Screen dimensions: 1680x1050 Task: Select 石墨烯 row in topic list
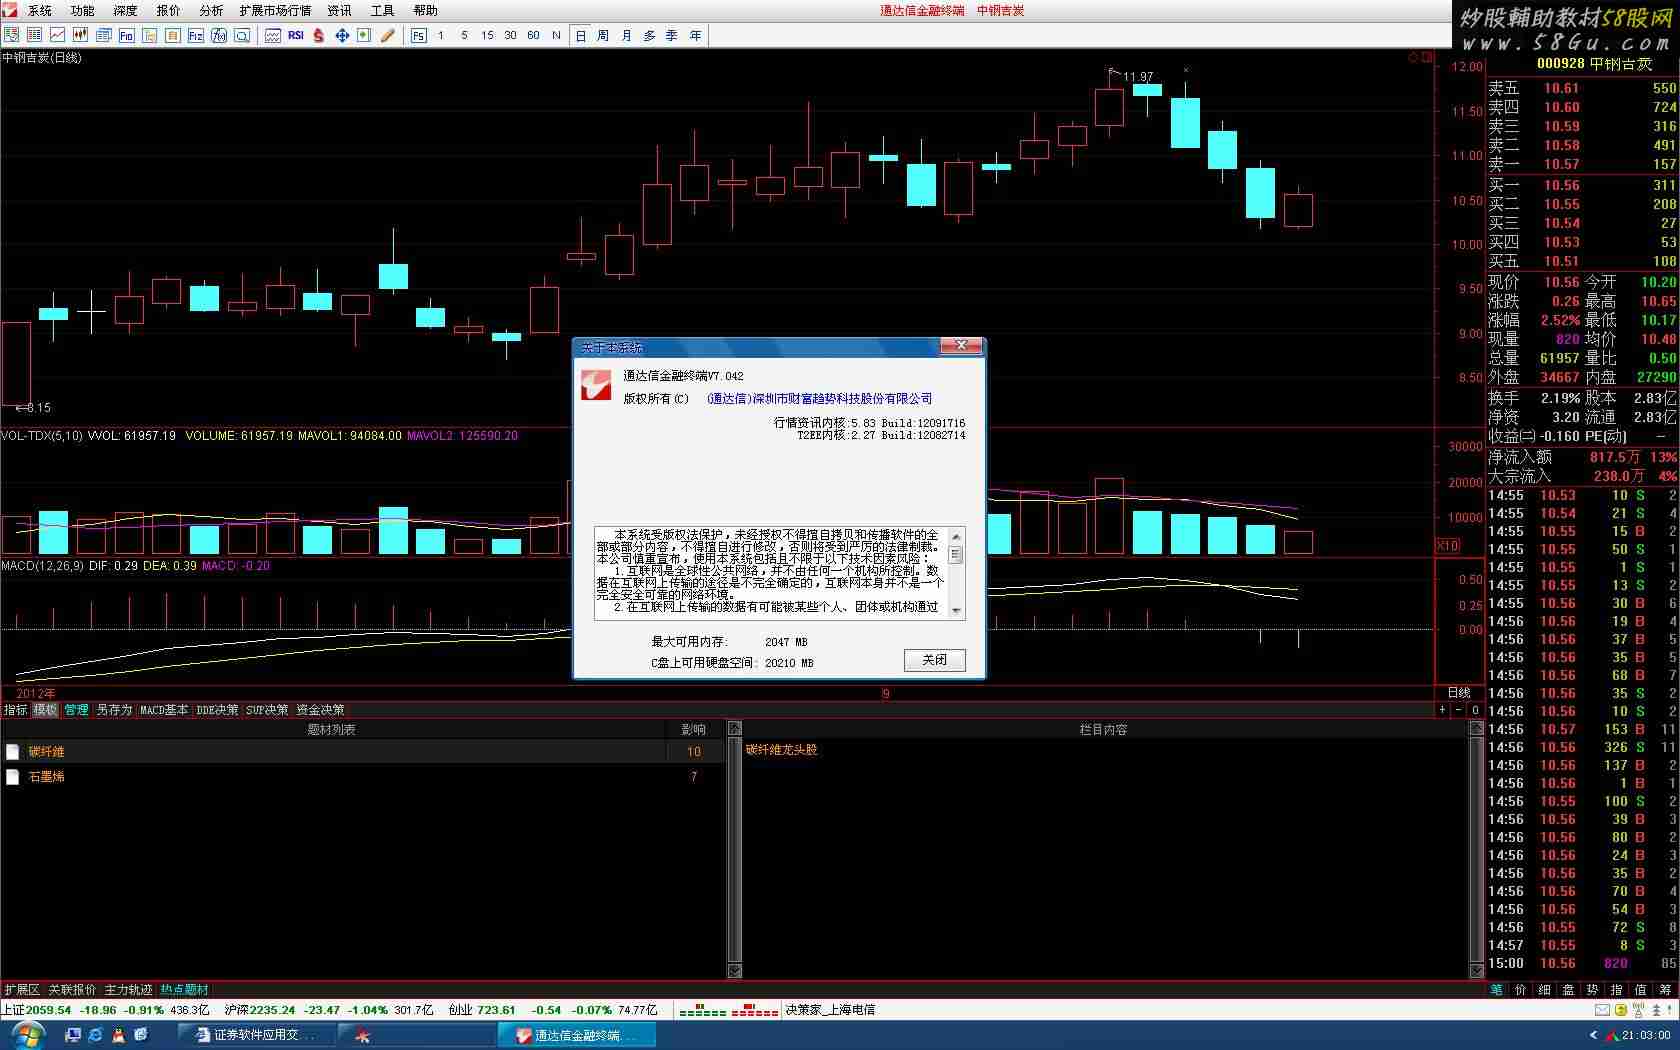pos(363,776)
